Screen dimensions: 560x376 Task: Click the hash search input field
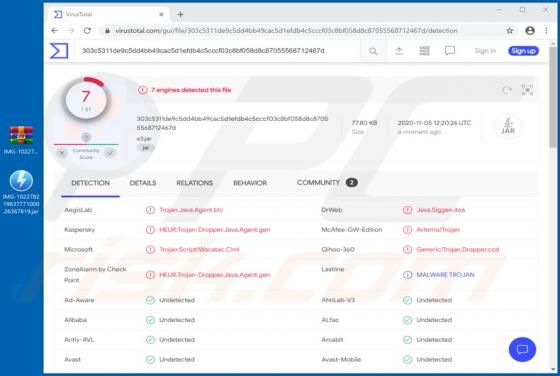coord(218,51)
